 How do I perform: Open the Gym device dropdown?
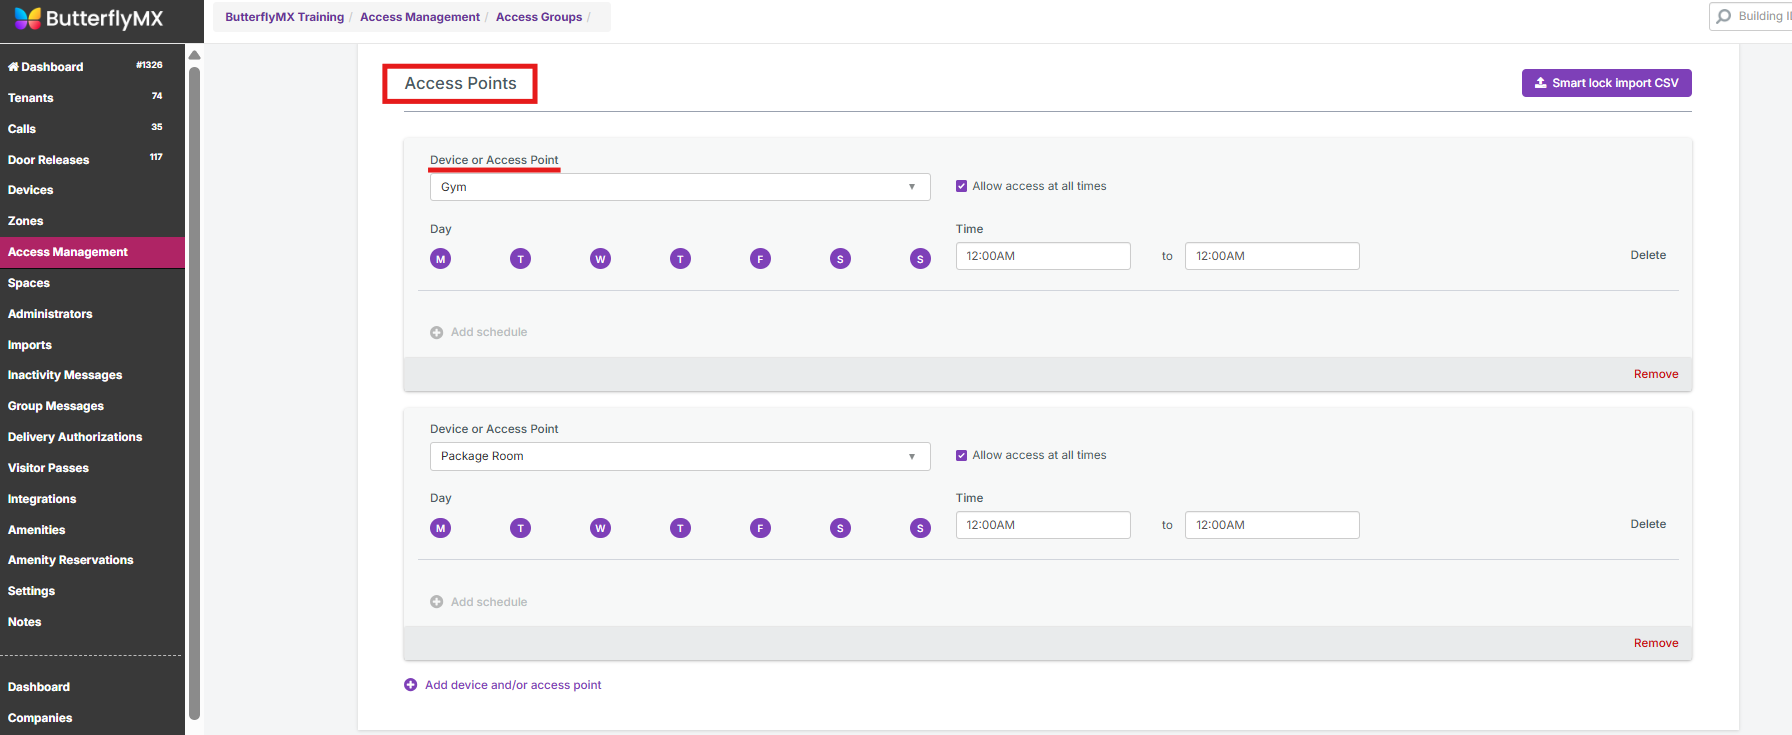pos(679,187)
